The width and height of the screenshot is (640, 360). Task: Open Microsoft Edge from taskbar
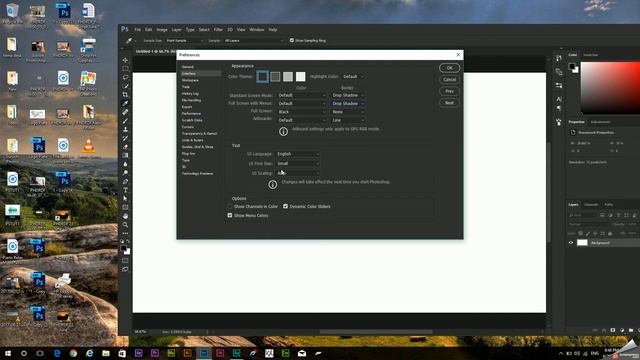57,353
